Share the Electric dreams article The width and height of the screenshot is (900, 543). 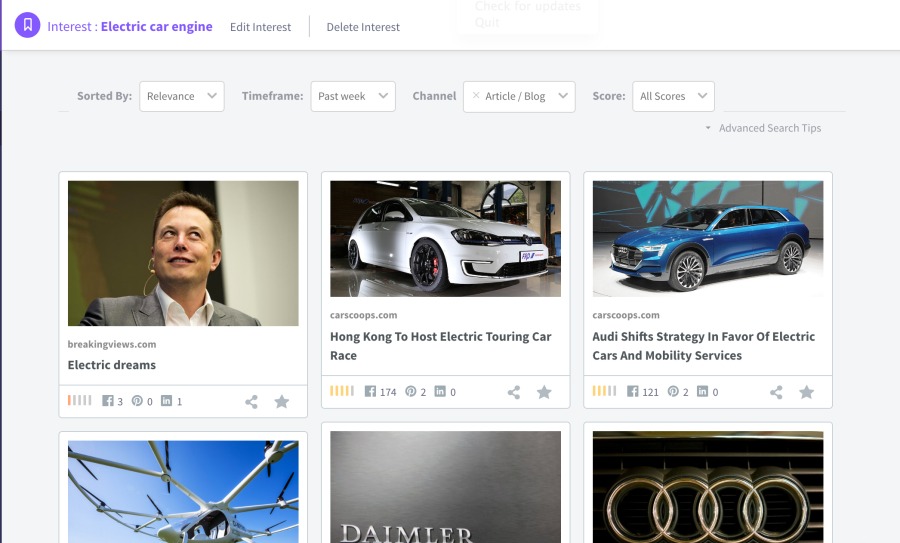[x=251, y=401]
